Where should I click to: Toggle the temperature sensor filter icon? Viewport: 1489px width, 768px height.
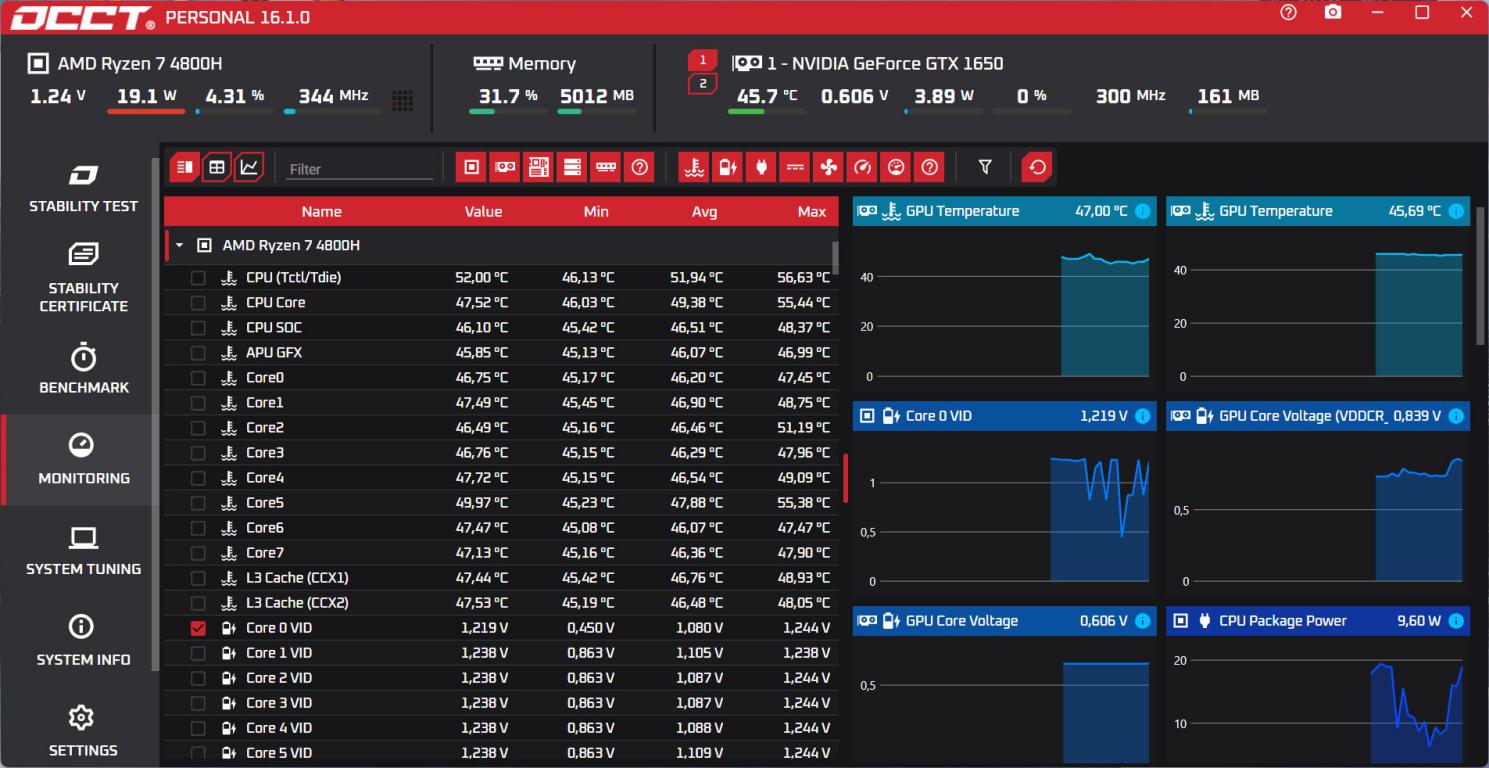(x=693, y=167)
